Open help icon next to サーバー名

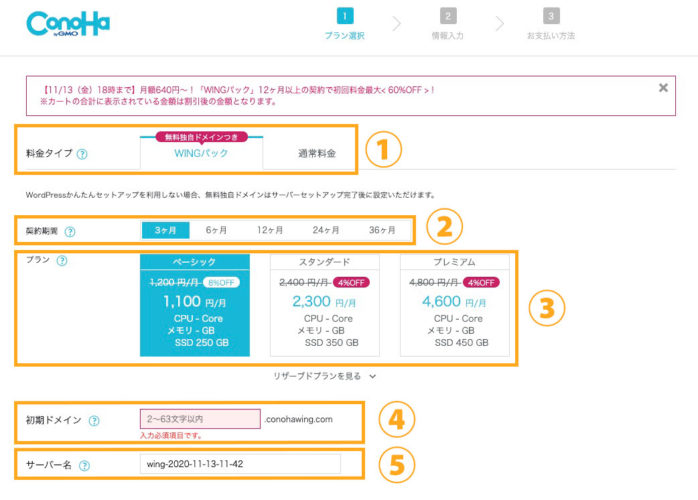click(x=84, y=466)
